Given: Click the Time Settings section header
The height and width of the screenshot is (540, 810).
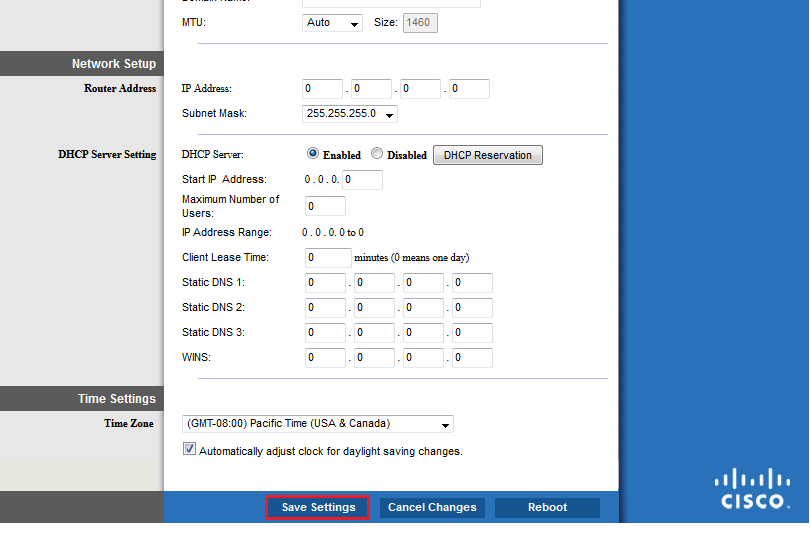Looking at the screenshot, I should [117, 399].
